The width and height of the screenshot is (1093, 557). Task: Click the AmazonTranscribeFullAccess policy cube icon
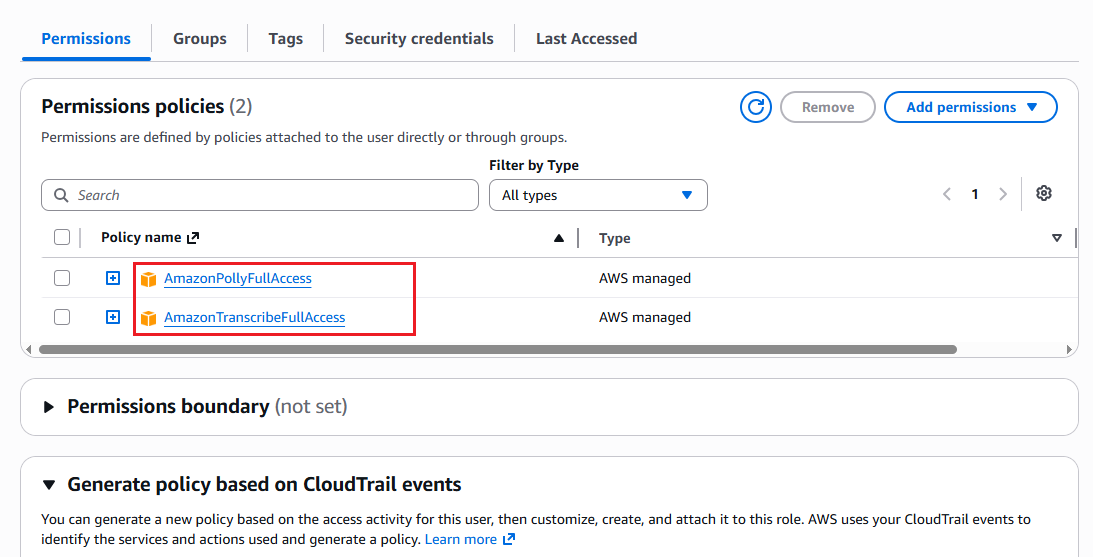[148, 318]
